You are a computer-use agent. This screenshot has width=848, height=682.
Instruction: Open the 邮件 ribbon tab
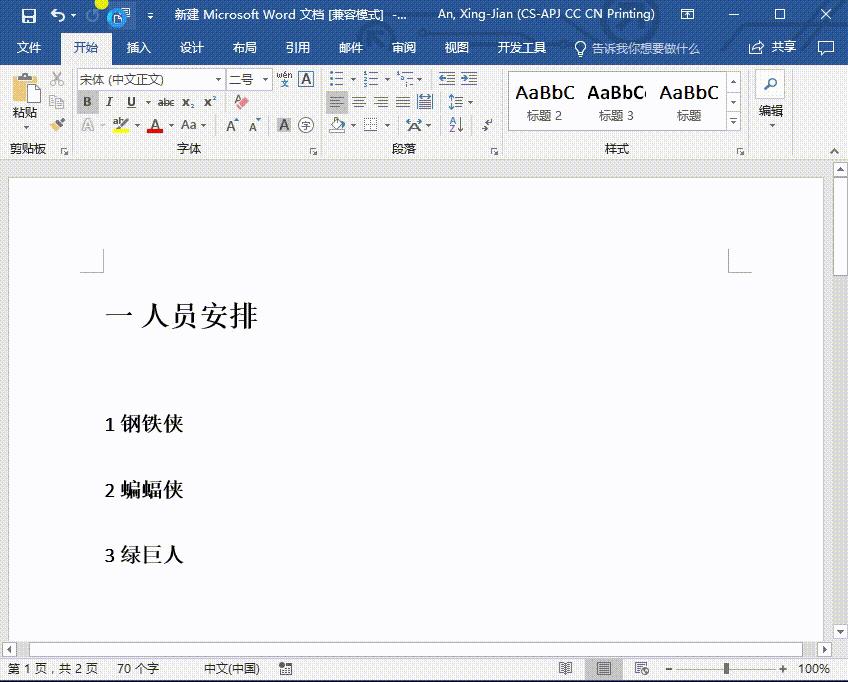[x=349, y=46]
